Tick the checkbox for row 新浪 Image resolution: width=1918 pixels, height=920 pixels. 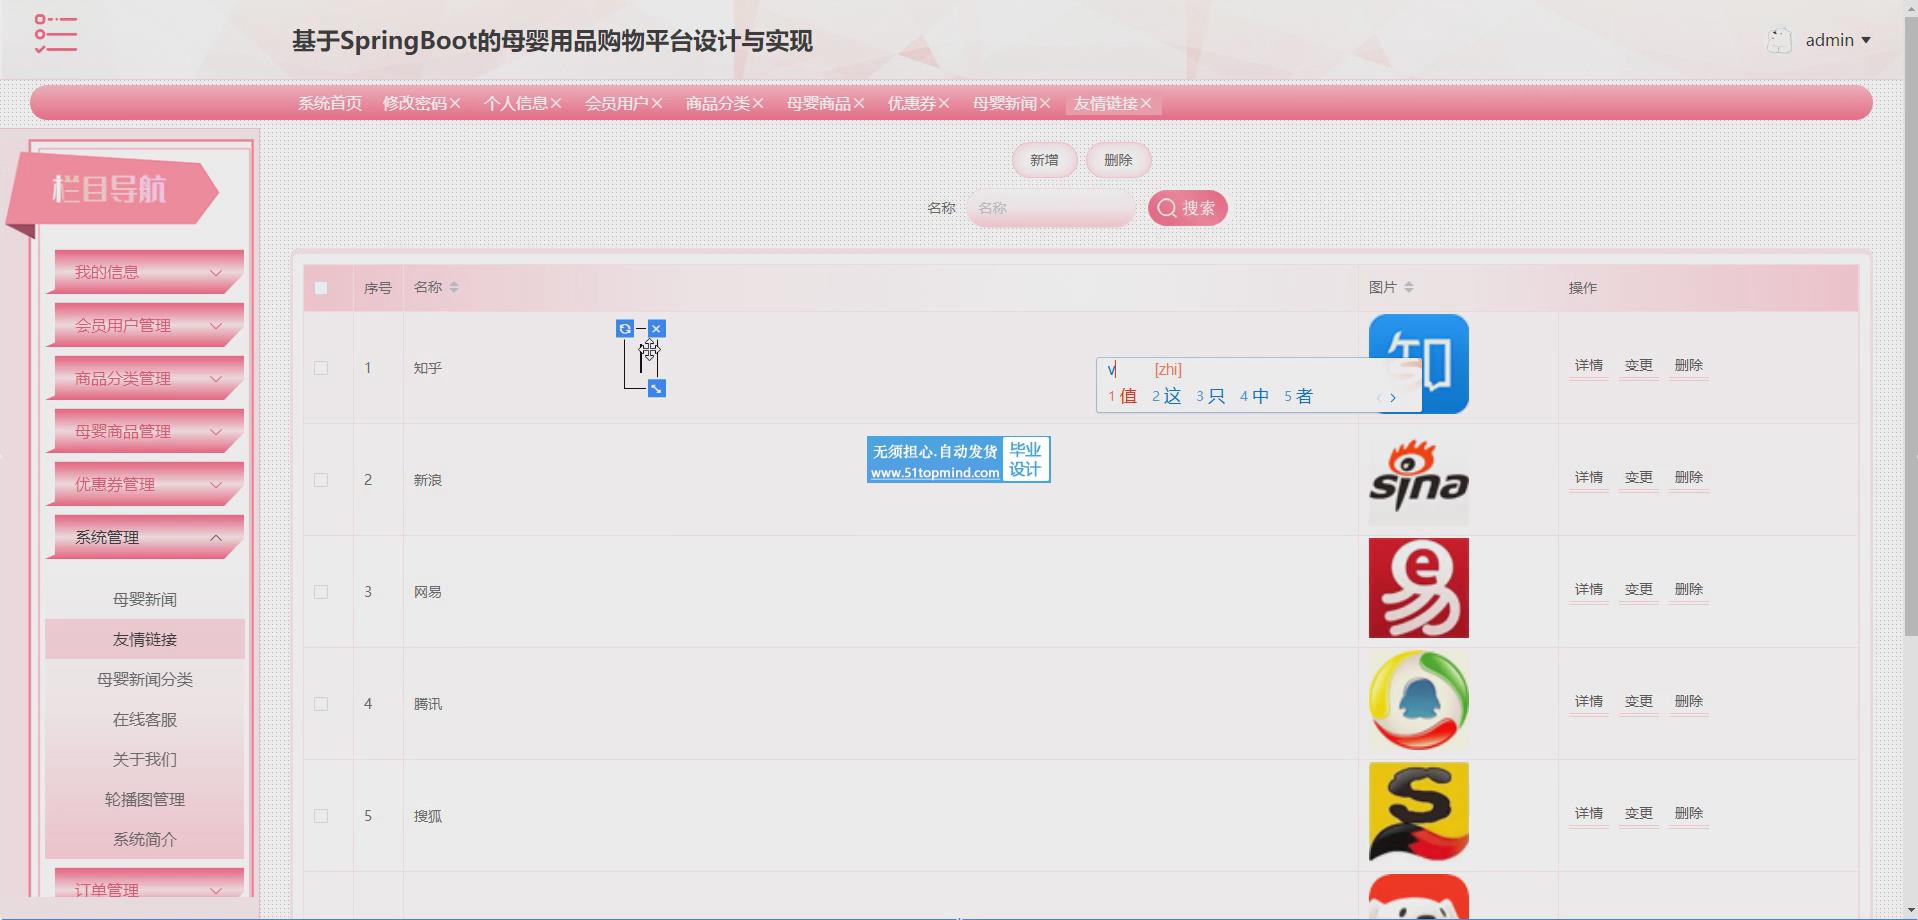[x=321, y=480]
